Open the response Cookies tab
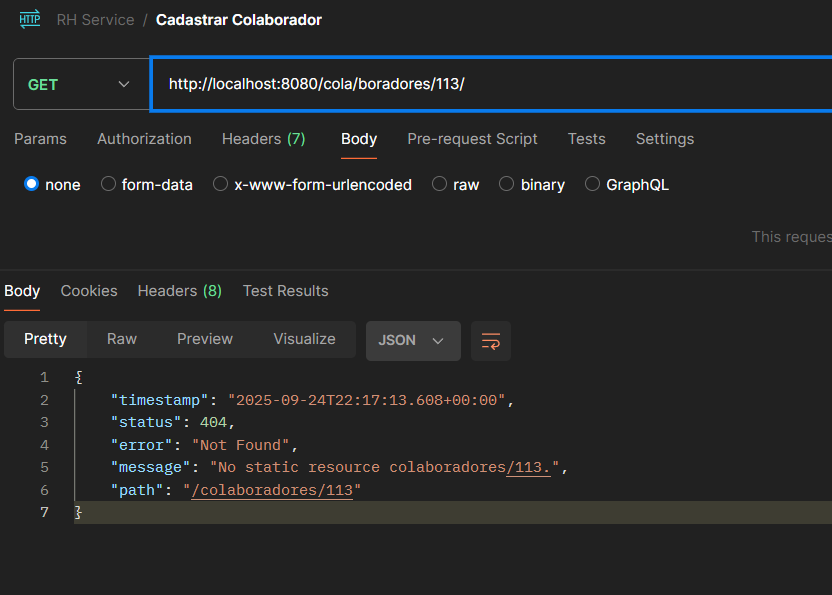This screenshot has width=832, height=595. [x=89, y=291]
